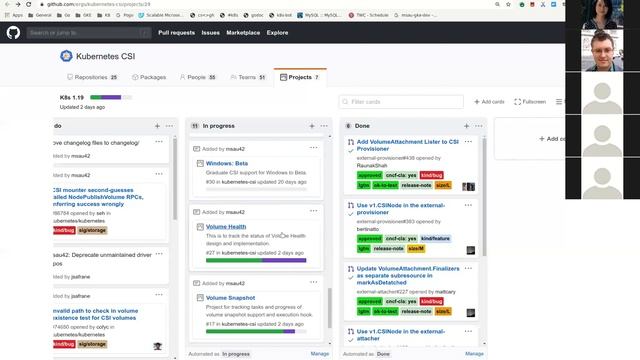
Task: Click Add cards button
Action: click(489, 102)
